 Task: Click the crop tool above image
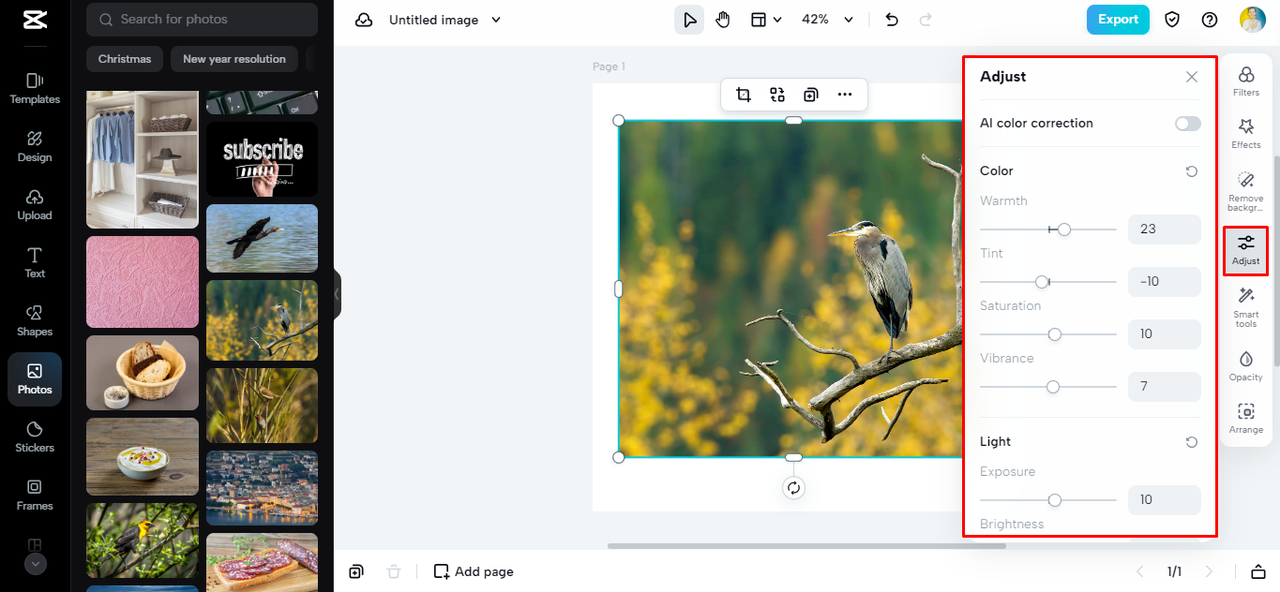[x=743, y=95]
